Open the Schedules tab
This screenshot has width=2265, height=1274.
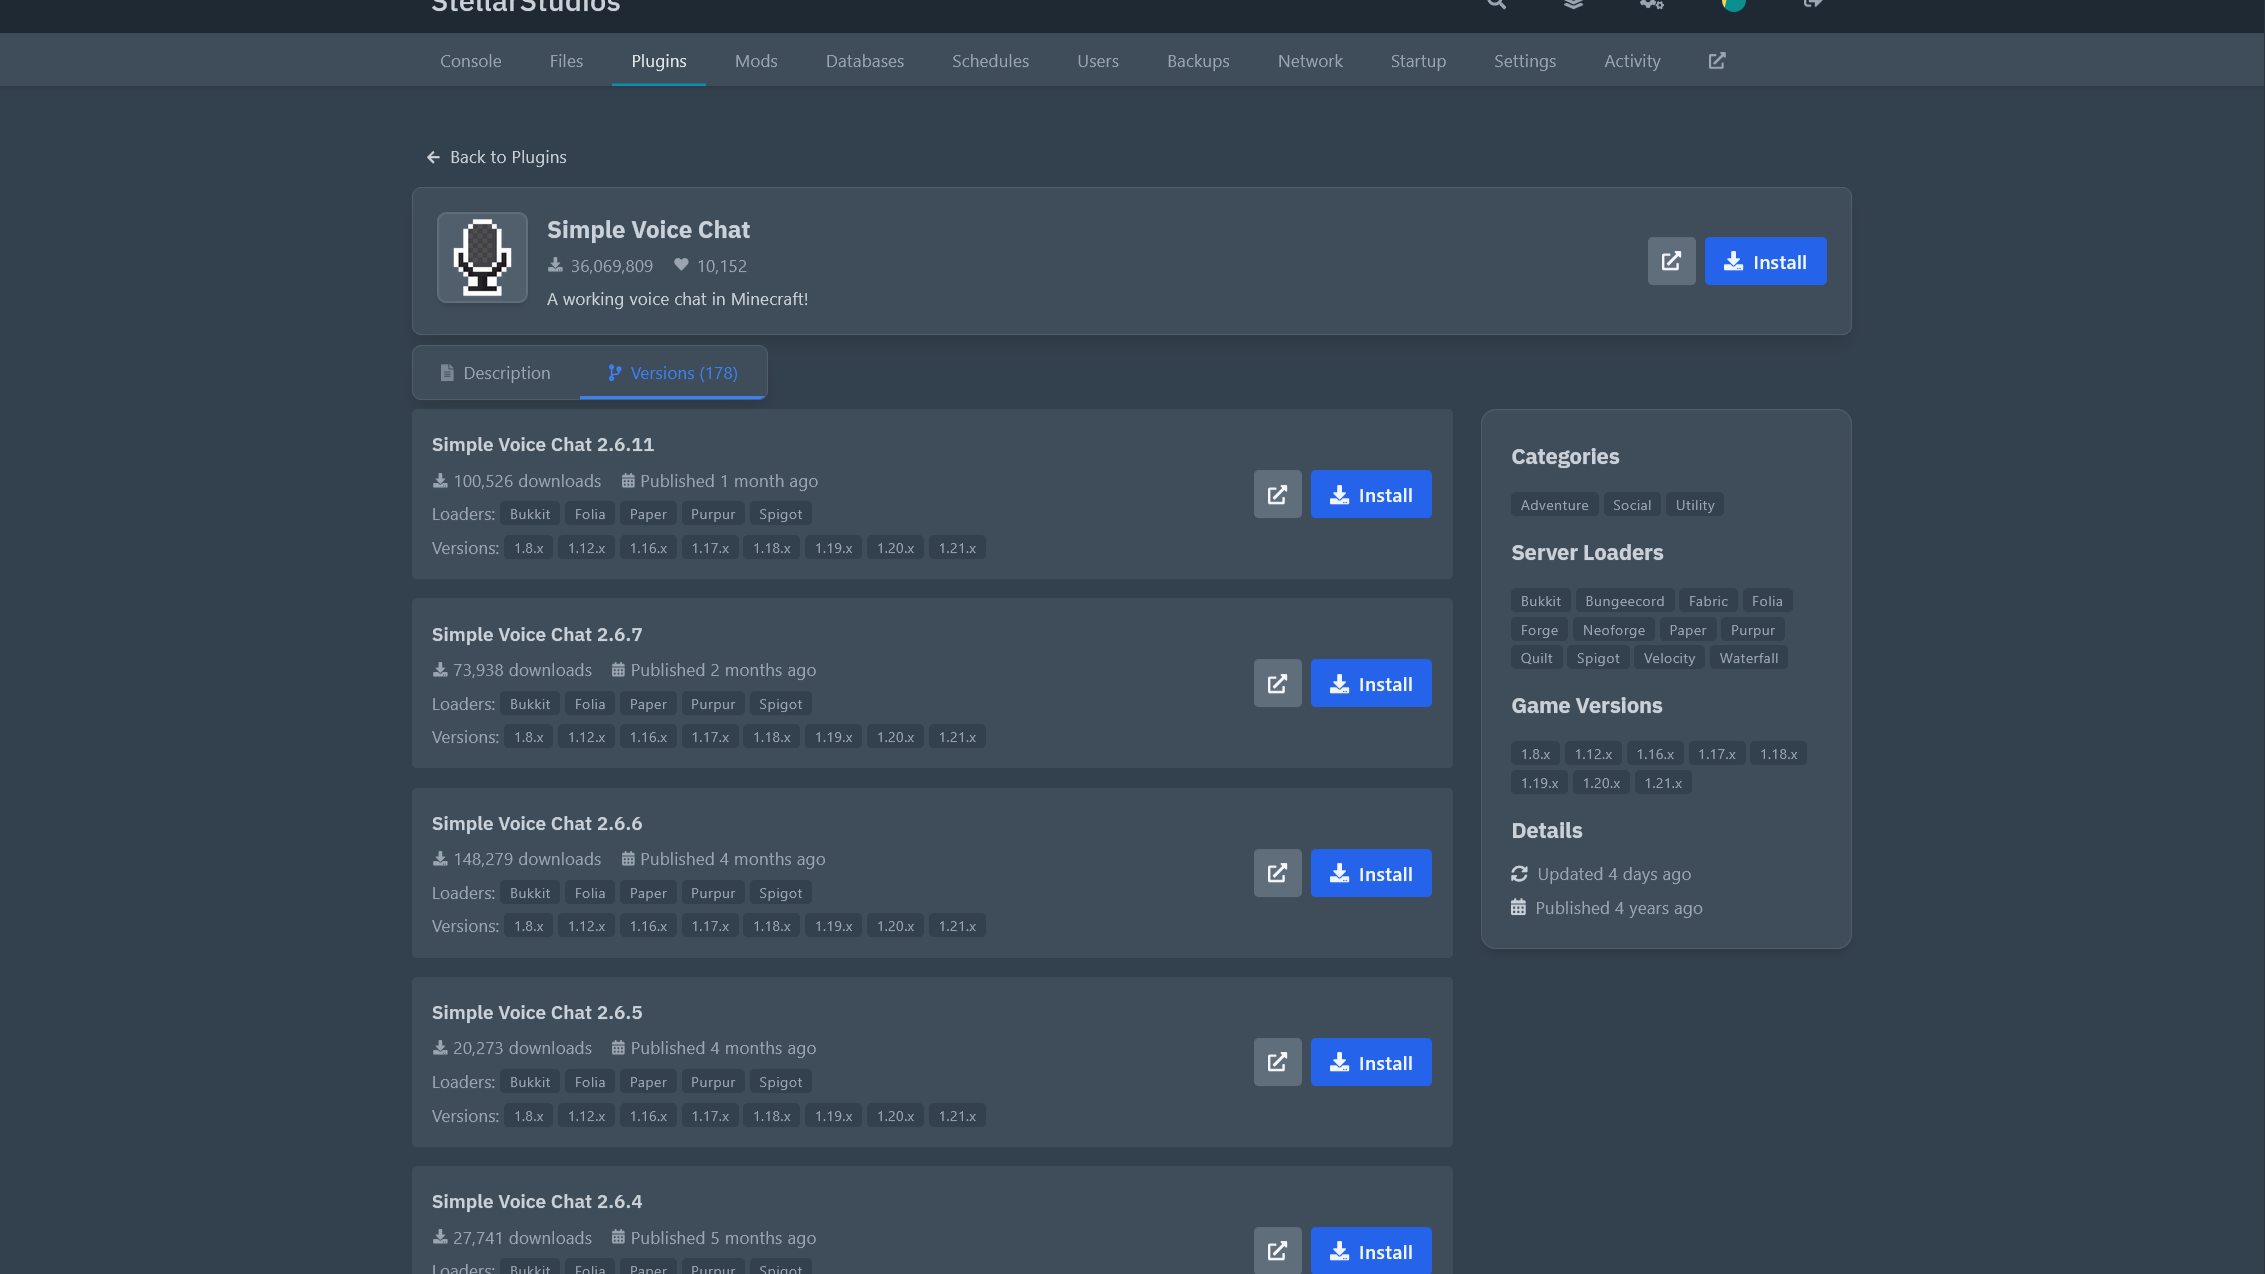990,61
